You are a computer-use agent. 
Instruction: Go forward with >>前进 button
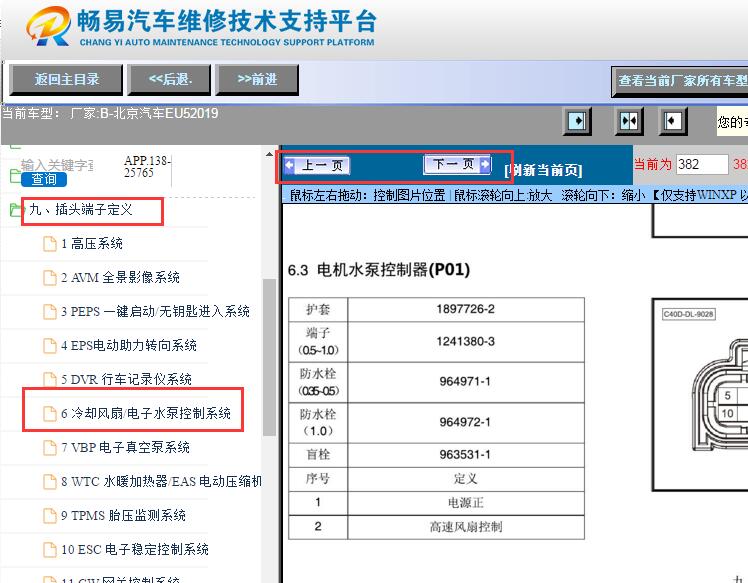(257, 80)
